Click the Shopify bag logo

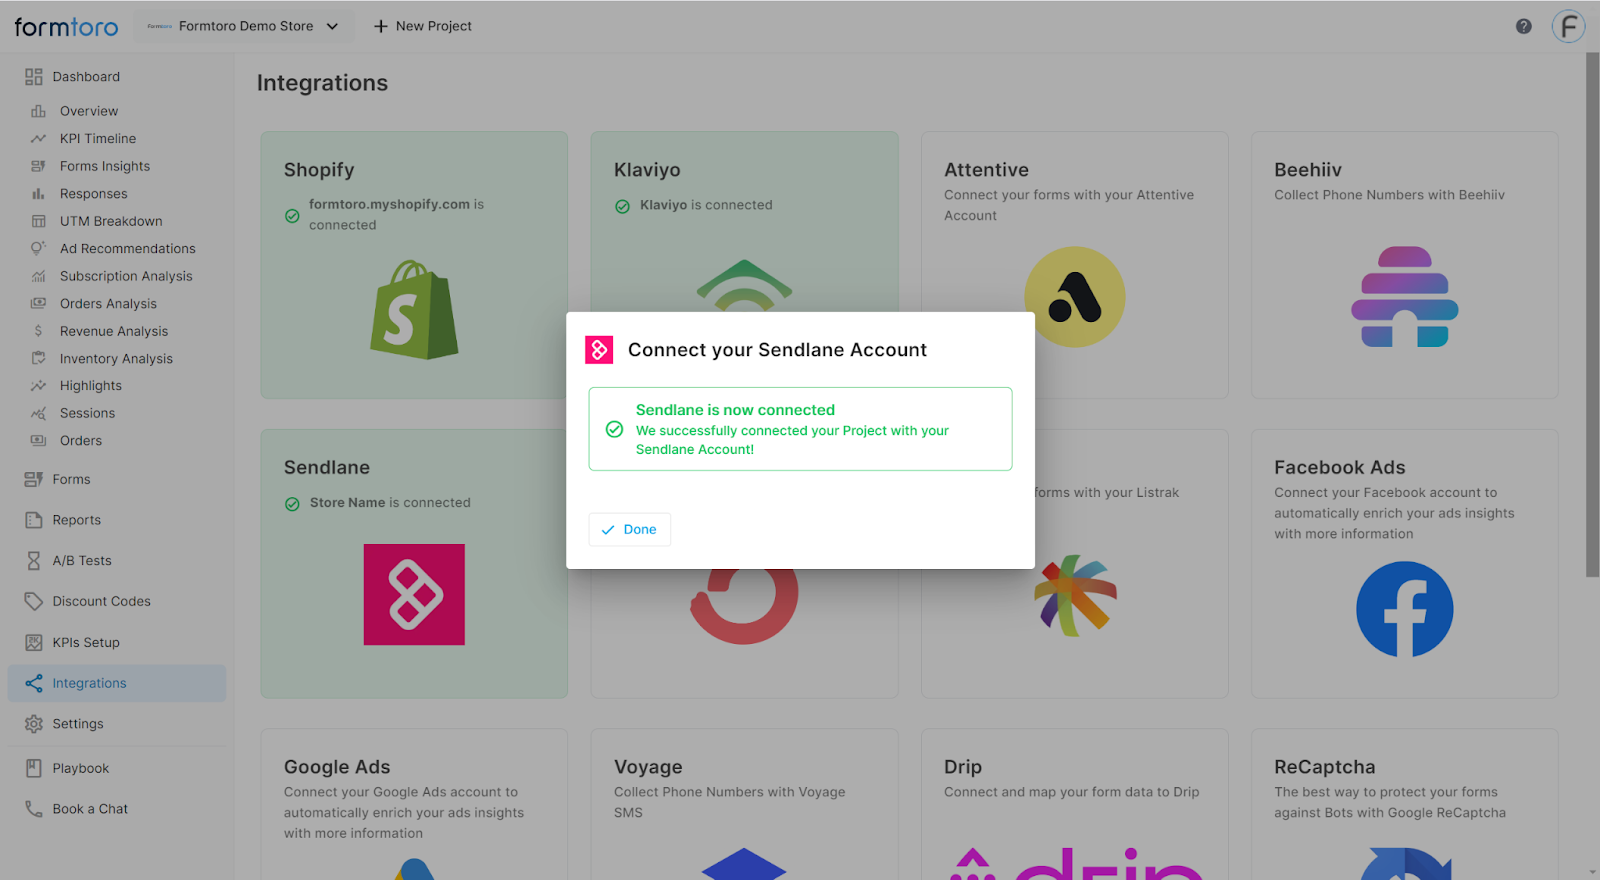pyautogui.click(x=414, y=310)
